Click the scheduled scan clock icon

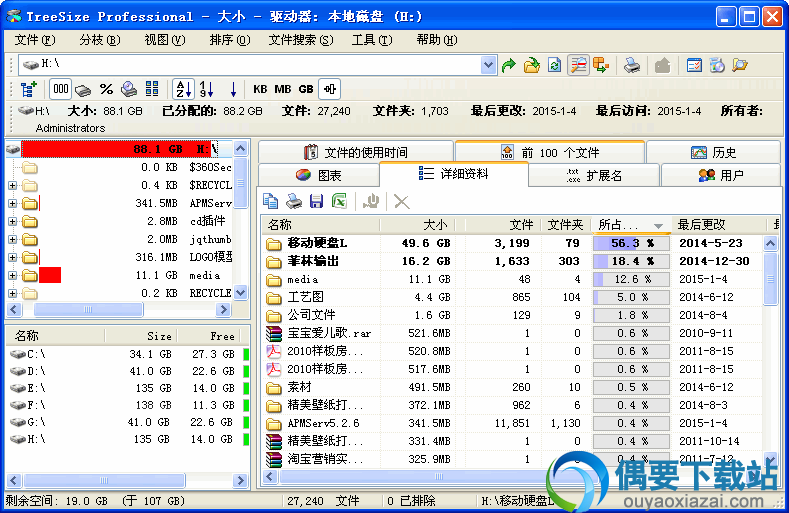717,65
